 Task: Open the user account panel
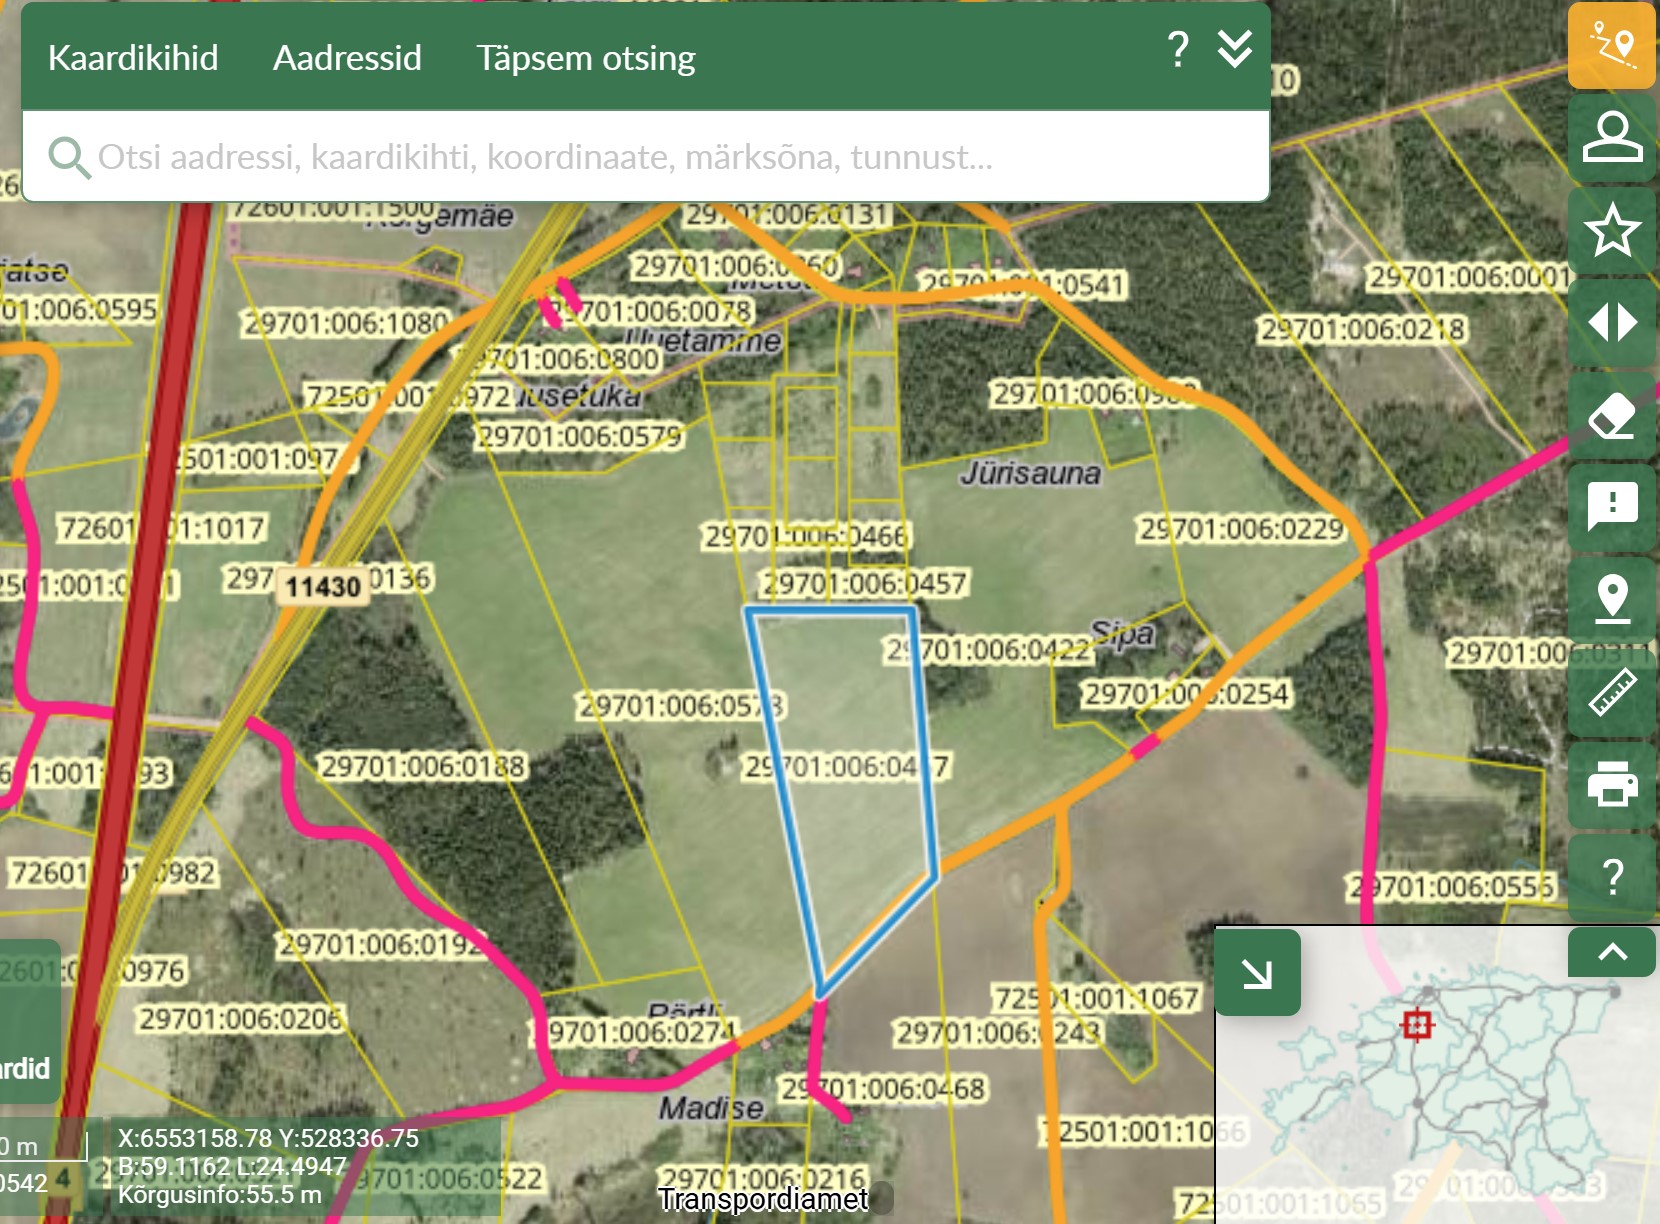[1611, 138]
